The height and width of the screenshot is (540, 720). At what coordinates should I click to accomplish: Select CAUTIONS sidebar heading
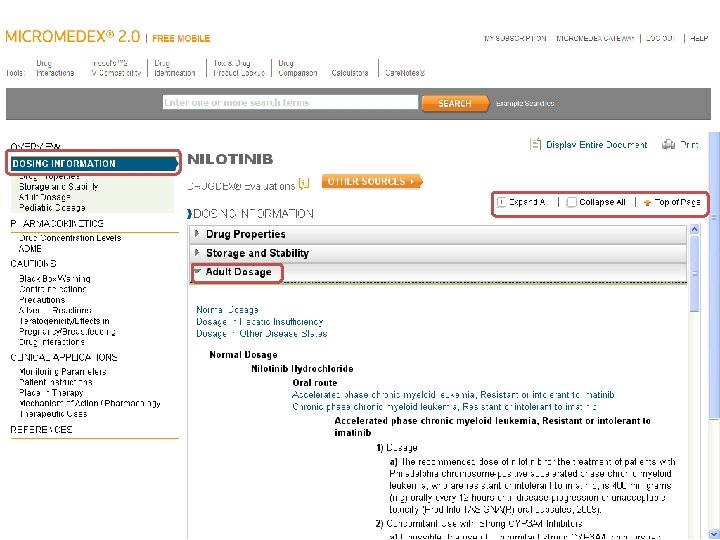(x=34, y=264)
